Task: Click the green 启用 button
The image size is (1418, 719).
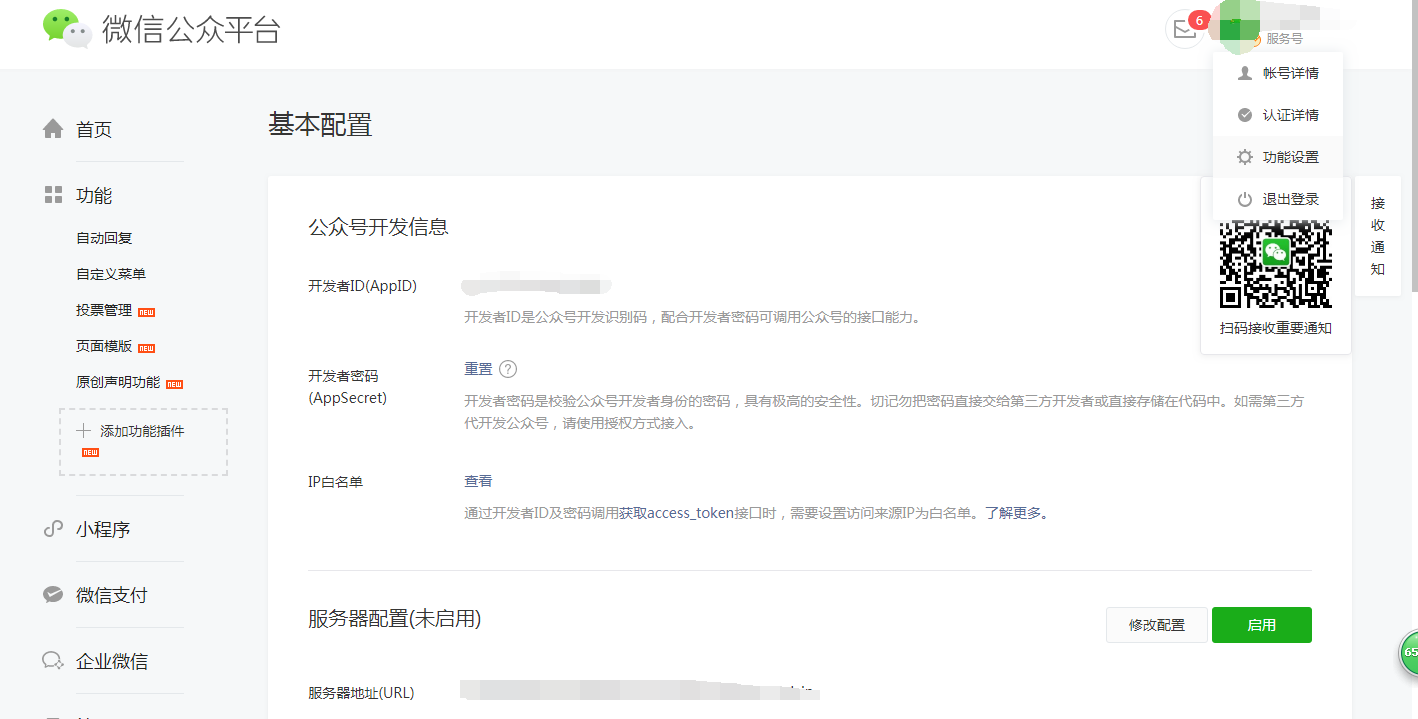Action: (x=1262, y=625)
